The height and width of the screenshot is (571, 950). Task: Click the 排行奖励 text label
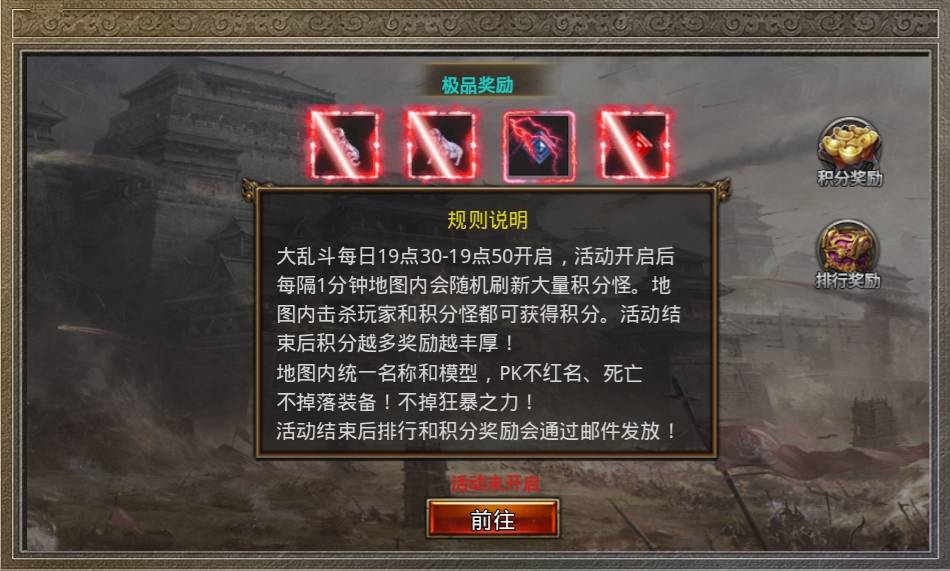pyautogui.click(x=848, y=281)
